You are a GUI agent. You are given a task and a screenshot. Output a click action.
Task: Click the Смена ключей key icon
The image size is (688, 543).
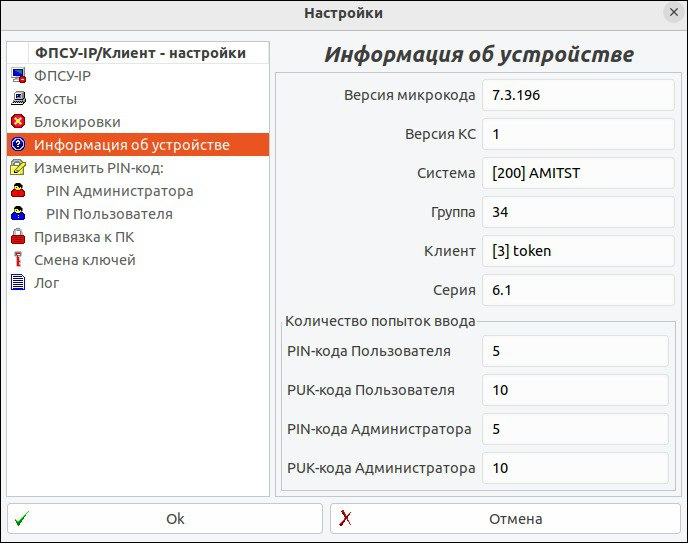(18, 260)
